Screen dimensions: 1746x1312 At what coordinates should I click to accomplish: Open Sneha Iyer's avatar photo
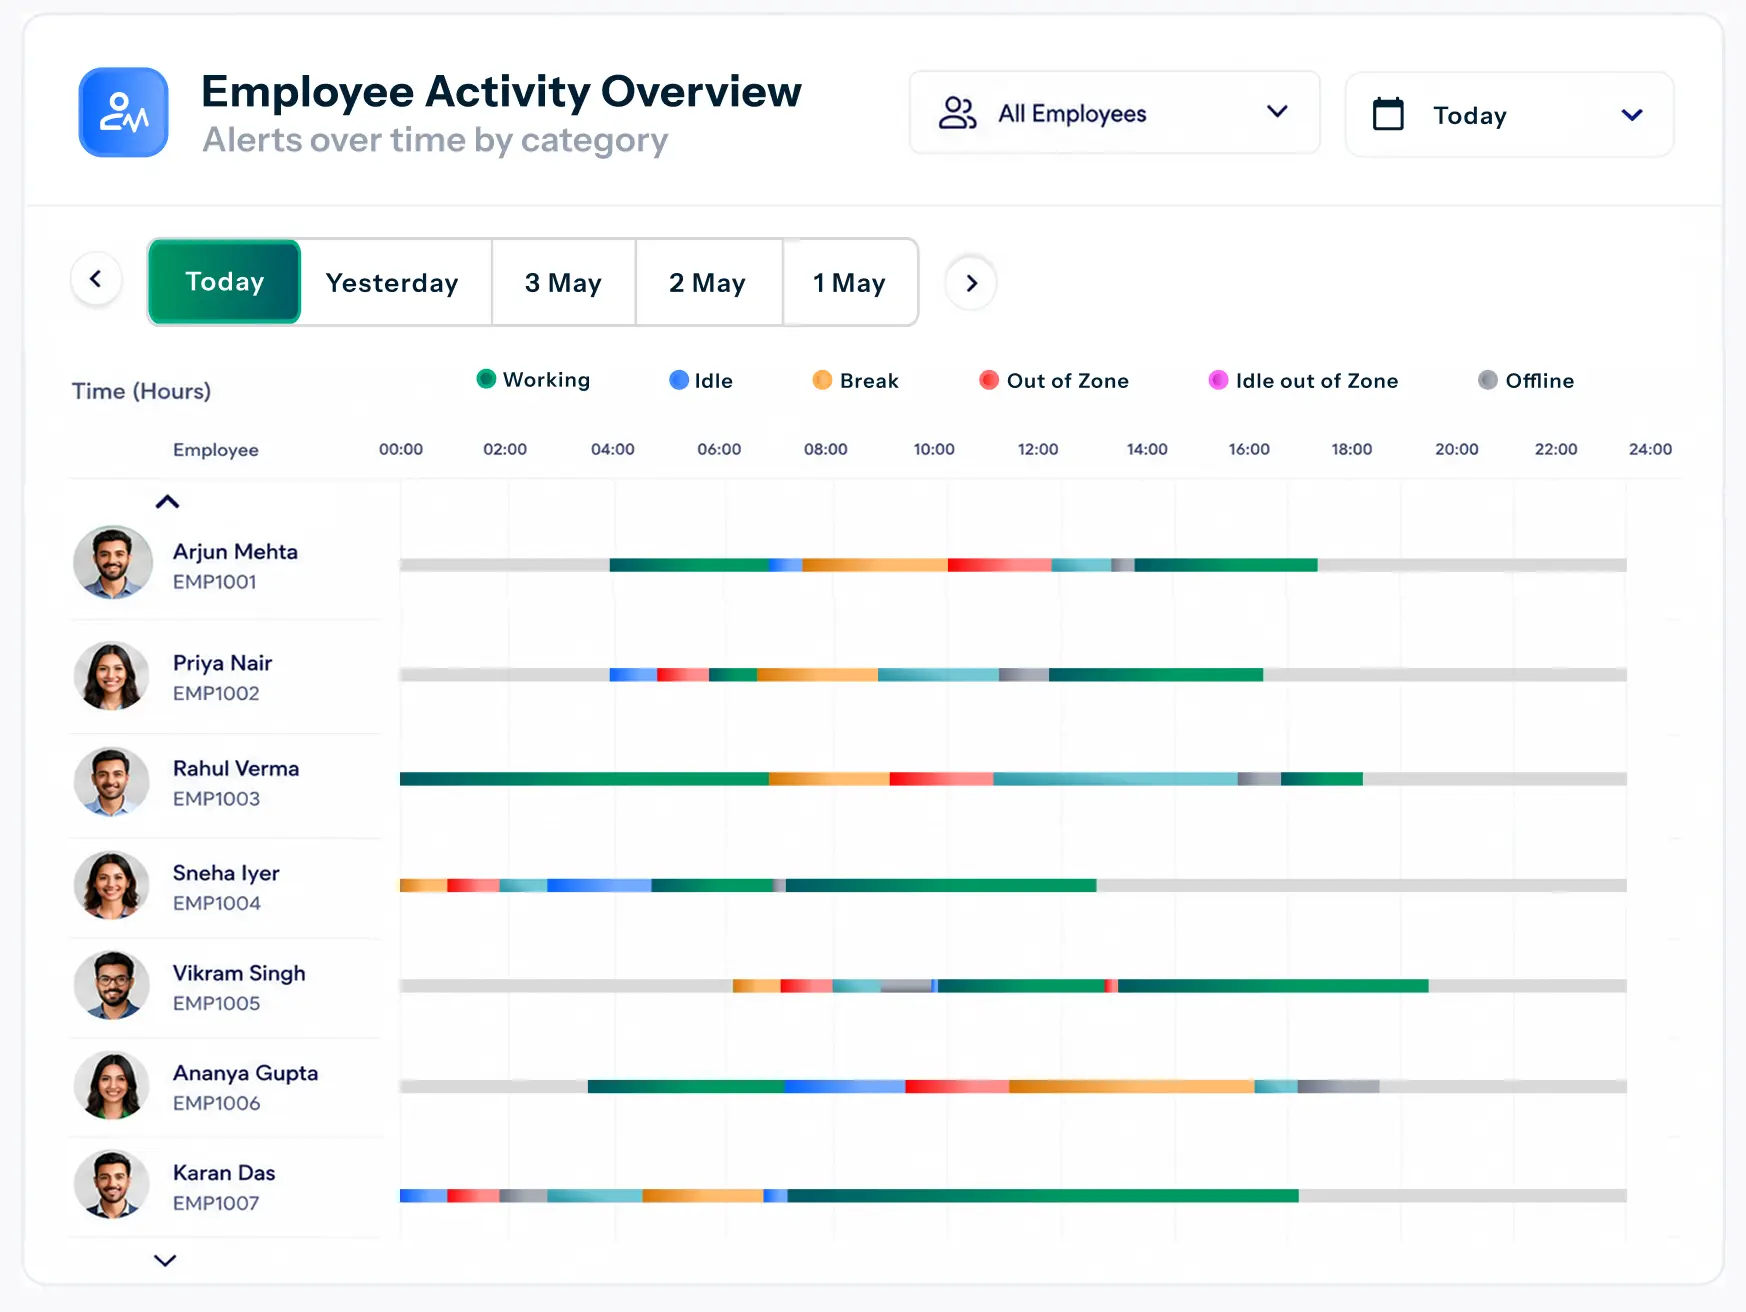coord(112,886)
